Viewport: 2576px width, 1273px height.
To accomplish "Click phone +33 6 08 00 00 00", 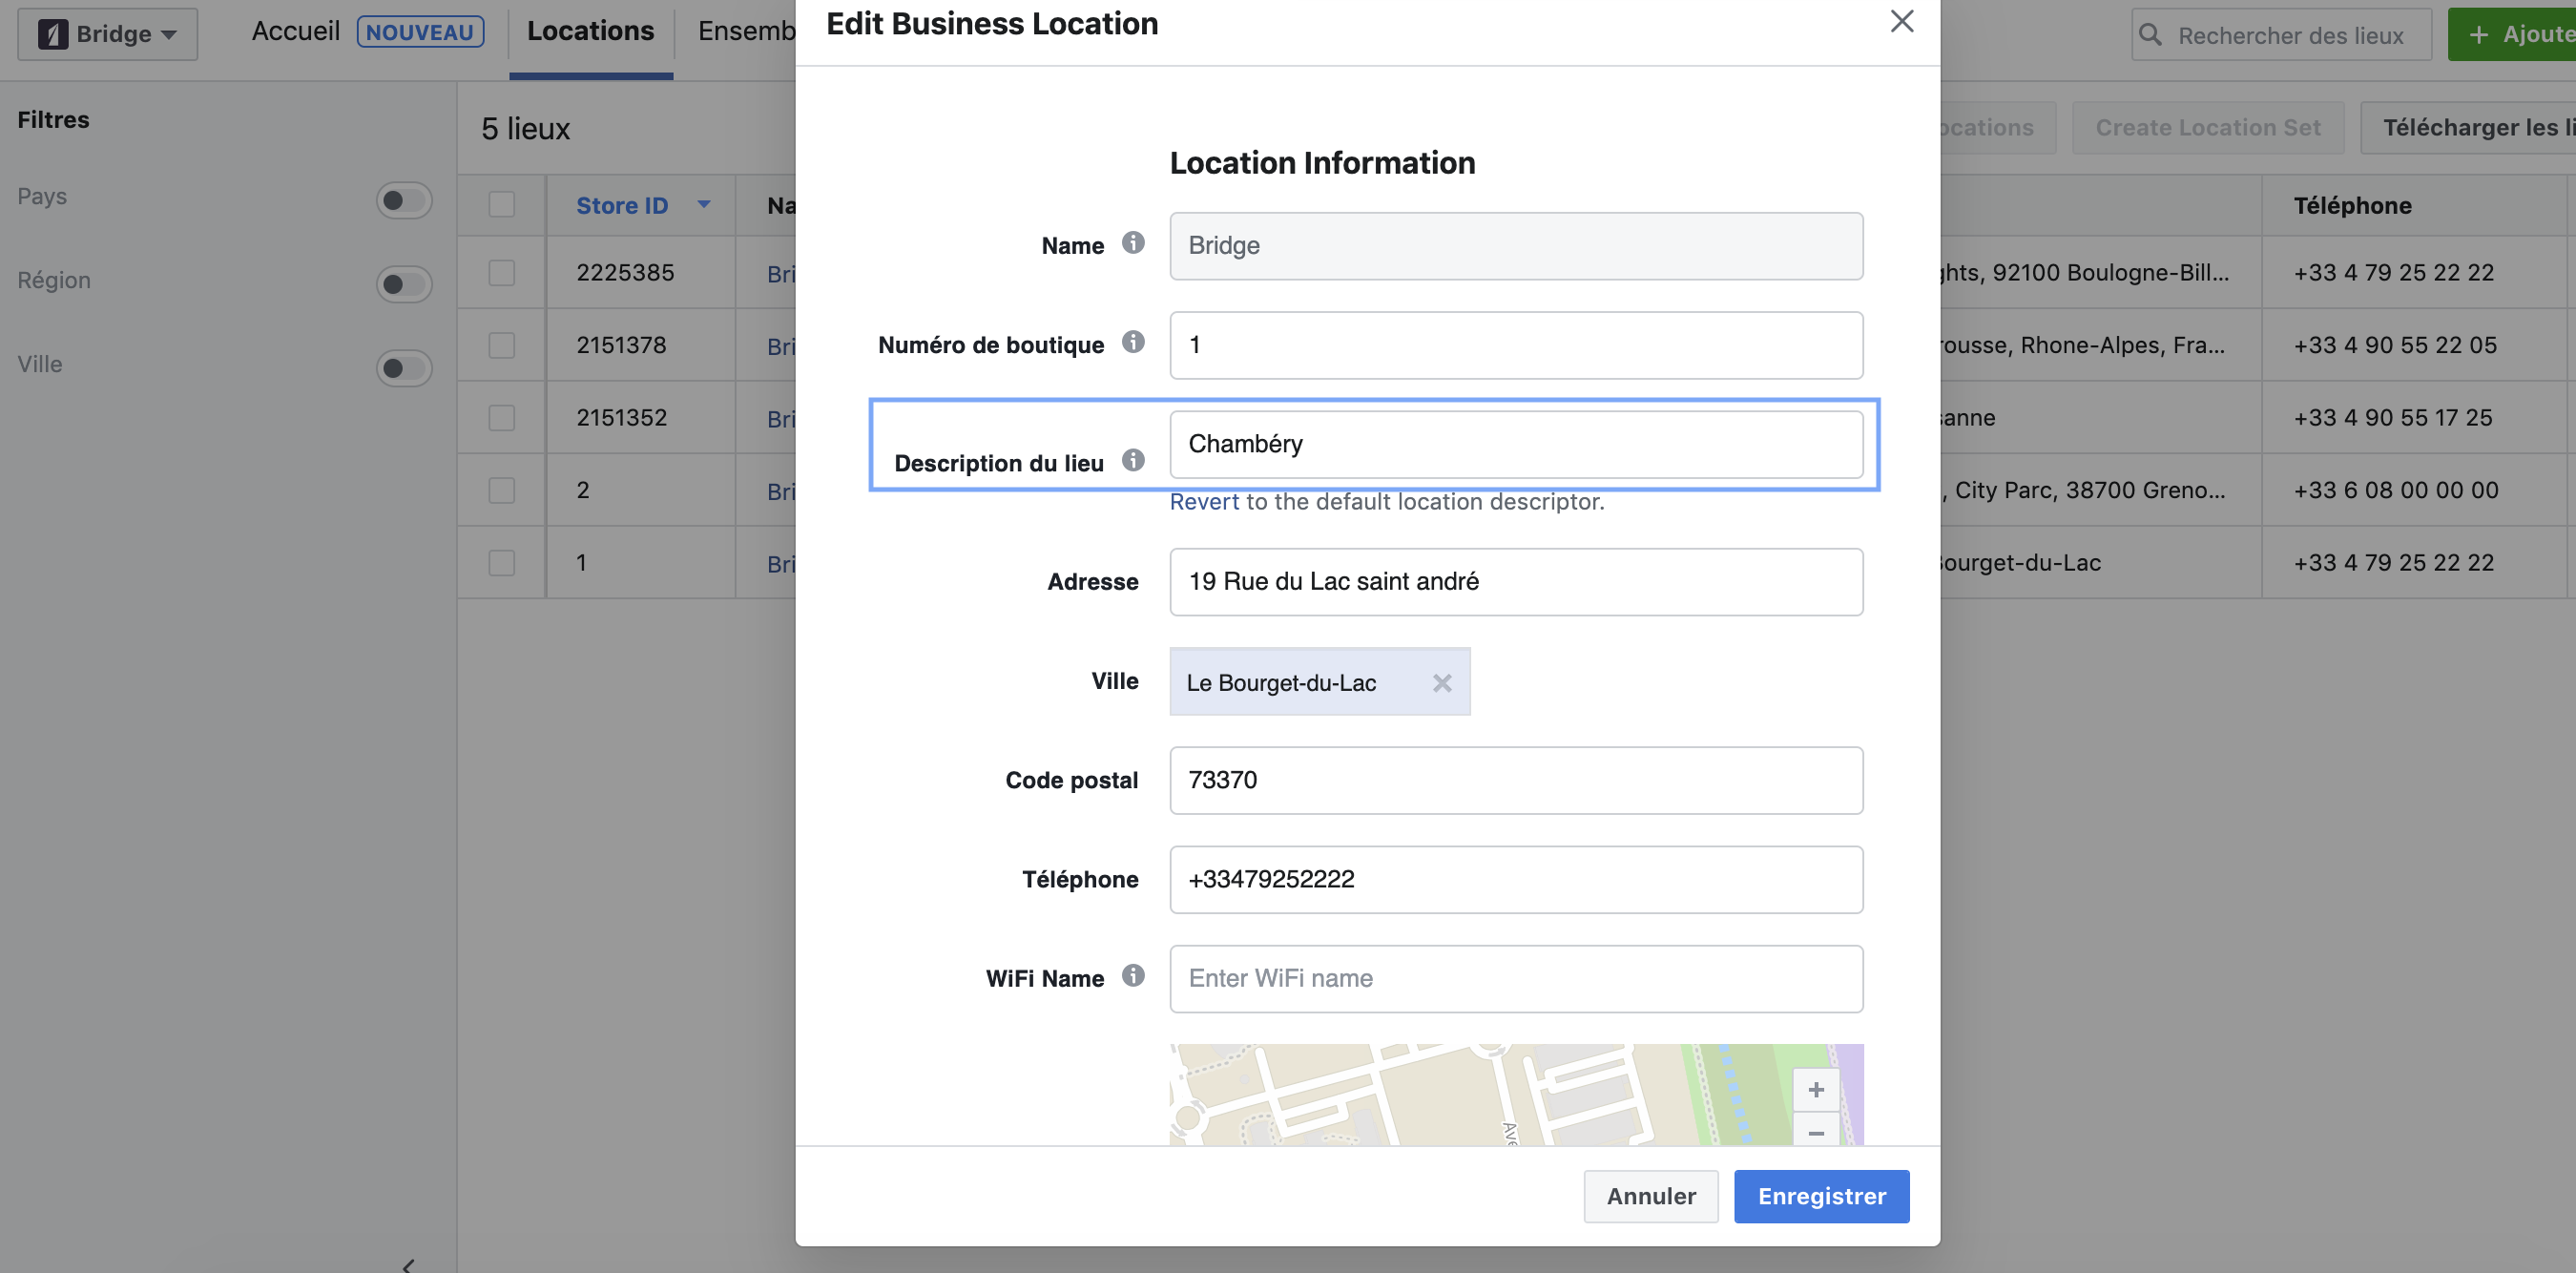I will pos(2396,490).
